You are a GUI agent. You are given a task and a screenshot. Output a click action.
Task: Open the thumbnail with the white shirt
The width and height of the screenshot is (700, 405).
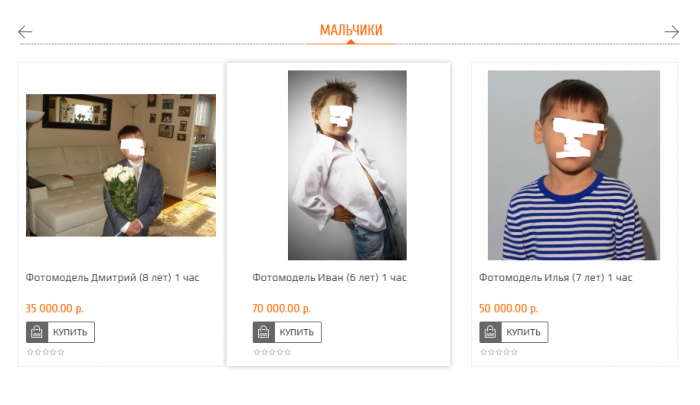pyautogui.click(x=347, y=165)
